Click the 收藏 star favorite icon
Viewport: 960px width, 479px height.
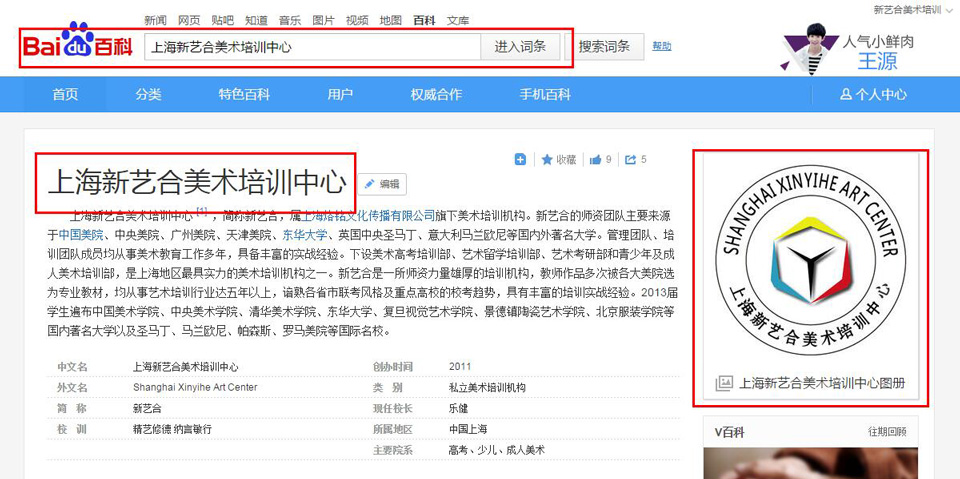(547, 160)
